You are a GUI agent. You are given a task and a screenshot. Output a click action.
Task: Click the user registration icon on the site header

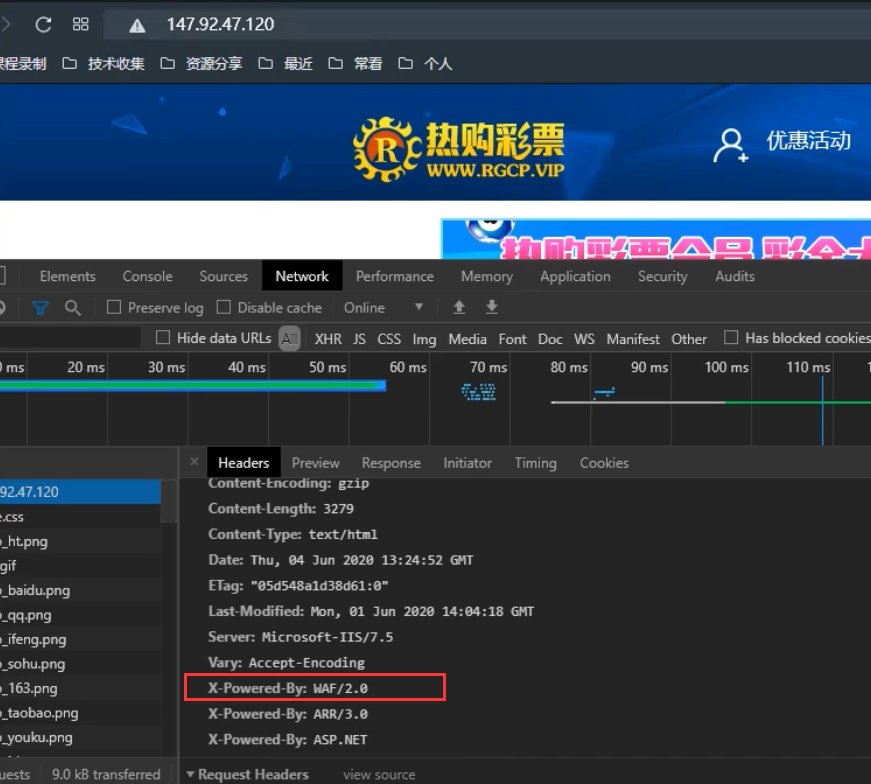pos(730,145)
